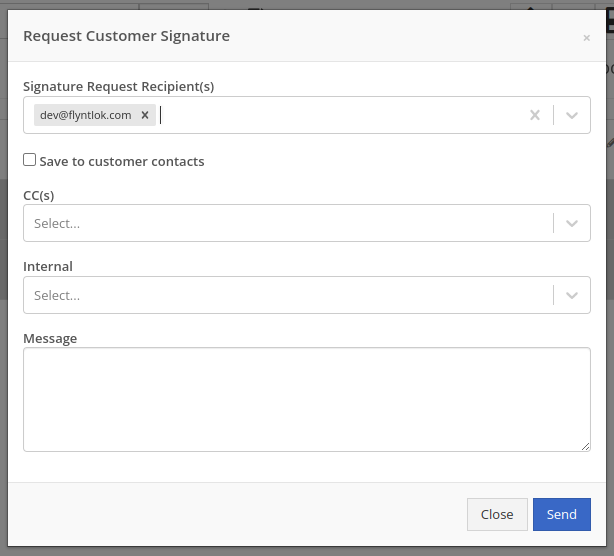The height and width of the screenshot is (556, 614).
Task: Open the CC(s) dropdown chevron
Action: click(572, 223)
